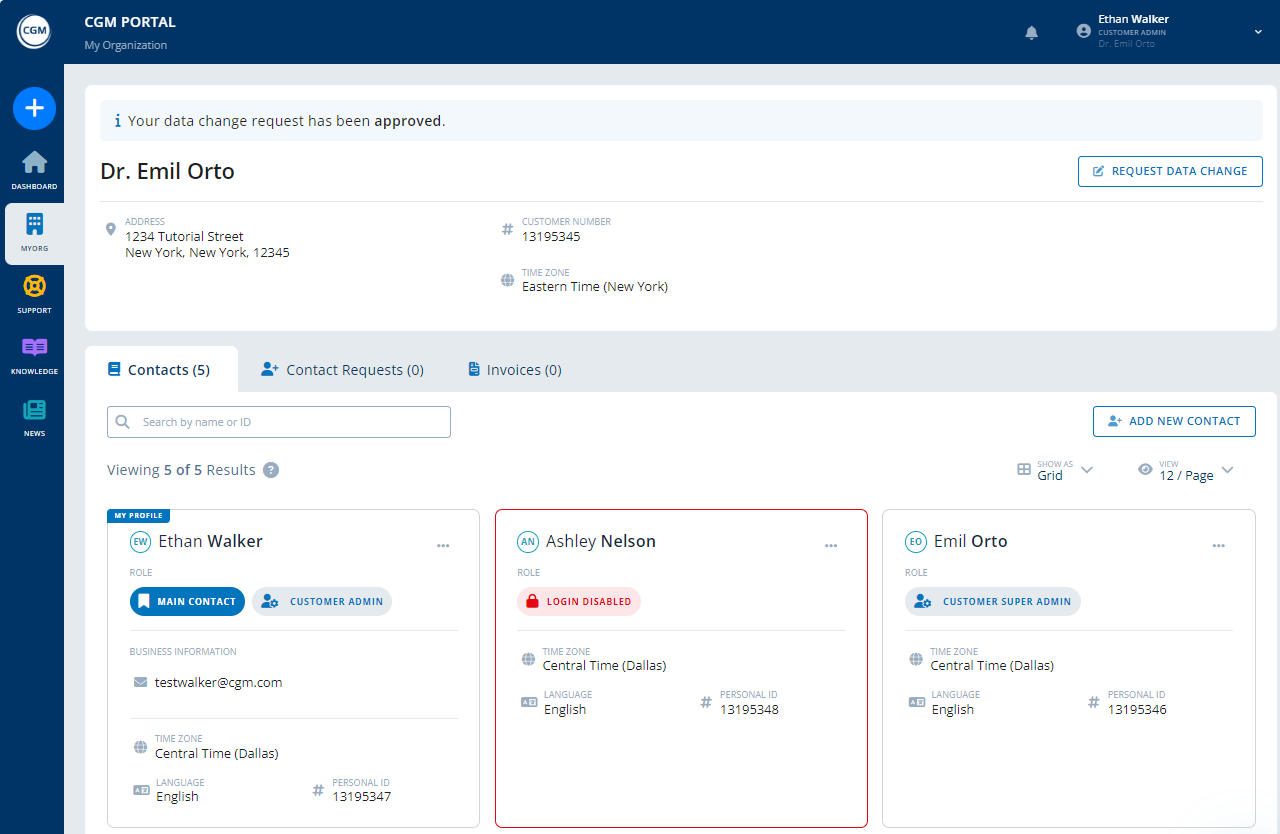
Task: Click the CGM logo in the header
Action: (x=33, y=31)
